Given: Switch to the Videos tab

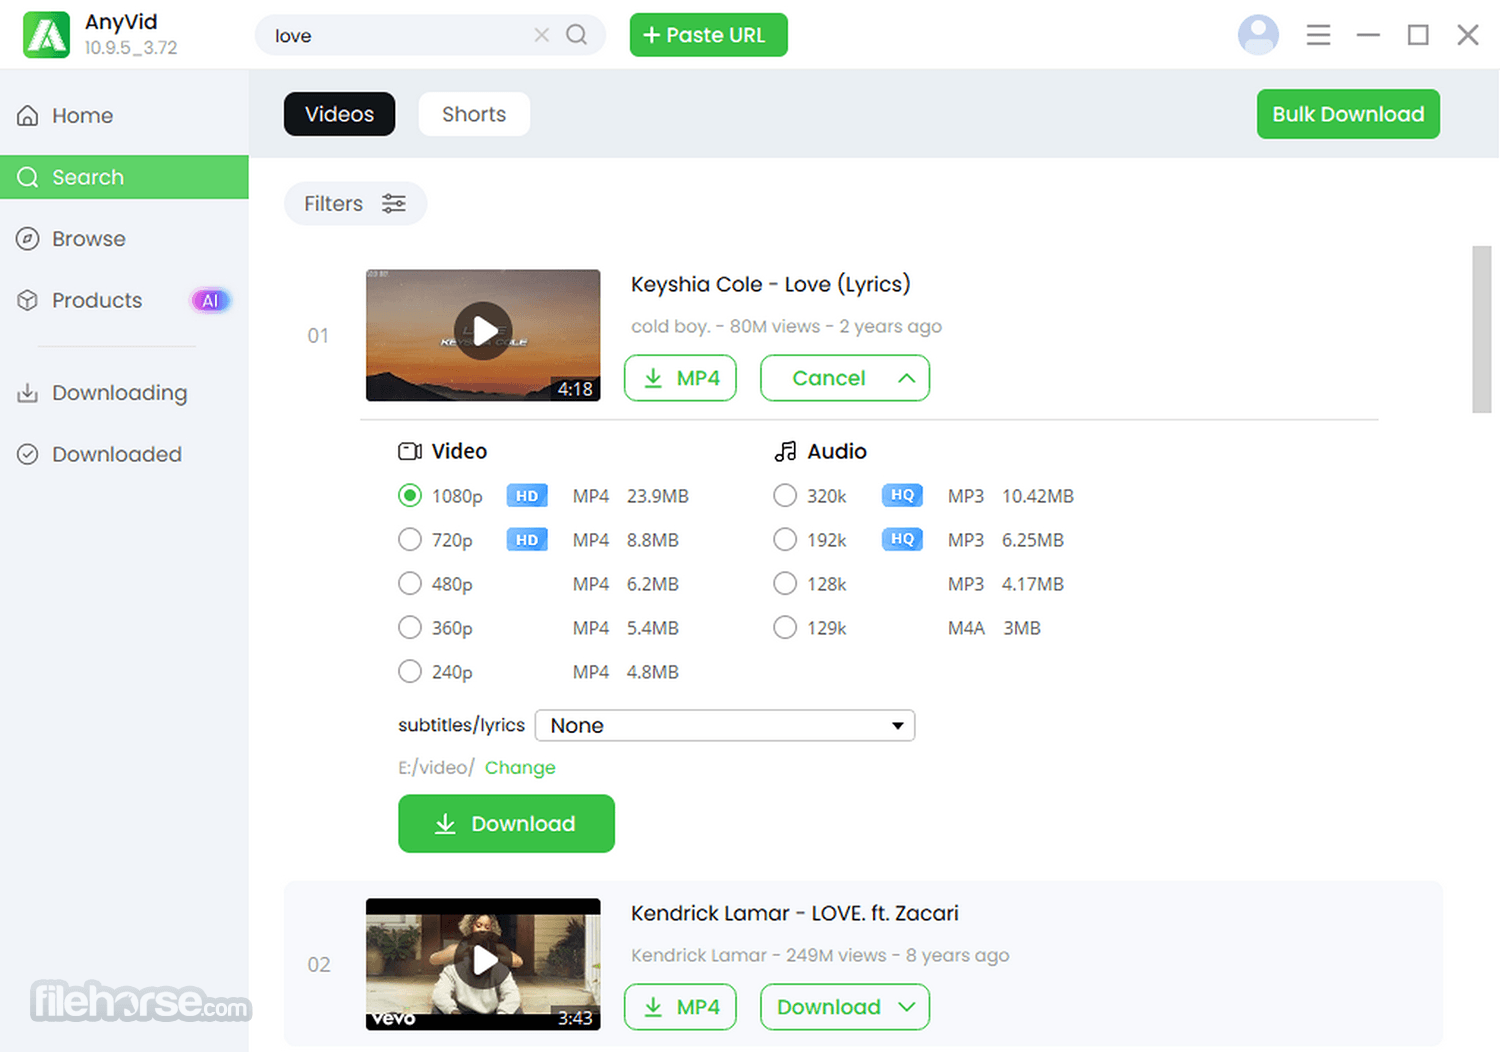Looking at the screenshot, I should [x=339, y=114].
